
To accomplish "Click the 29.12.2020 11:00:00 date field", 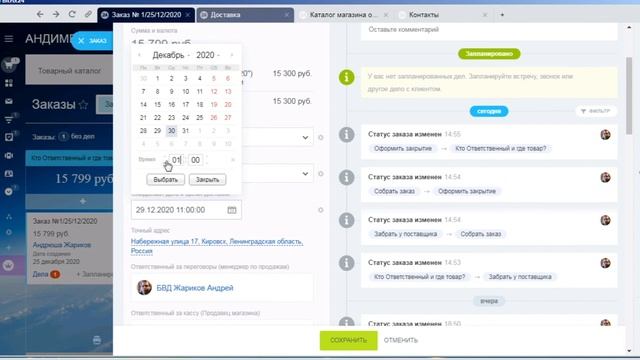I will [186, 210].
